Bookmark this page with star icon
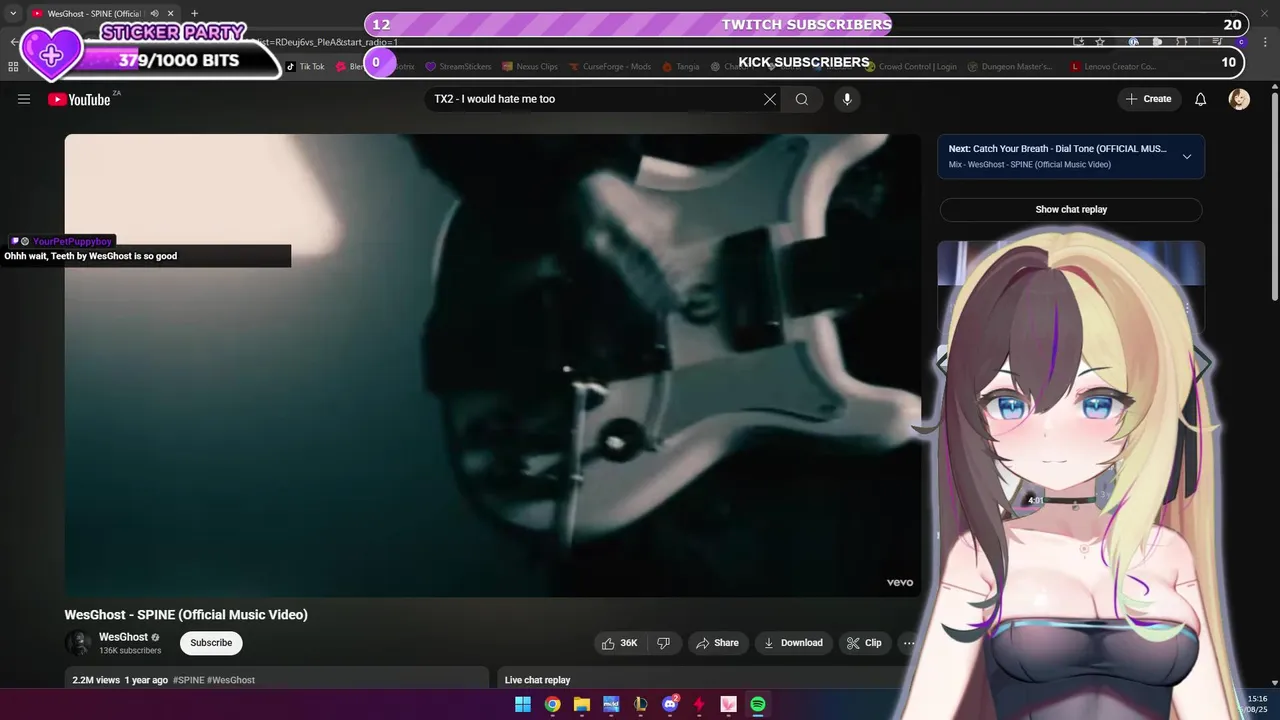The image size is (1280, 720). tap(1100, 41)
